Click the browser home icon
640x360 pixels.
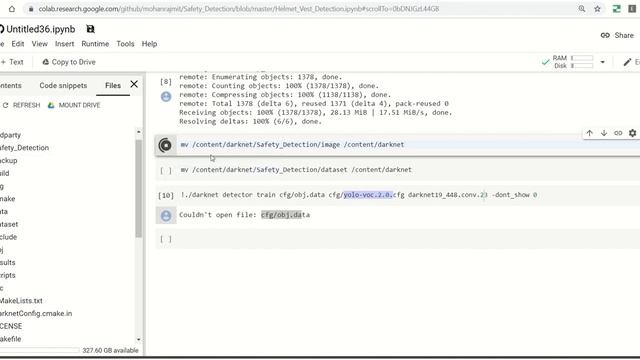click(x=12, y=9)
